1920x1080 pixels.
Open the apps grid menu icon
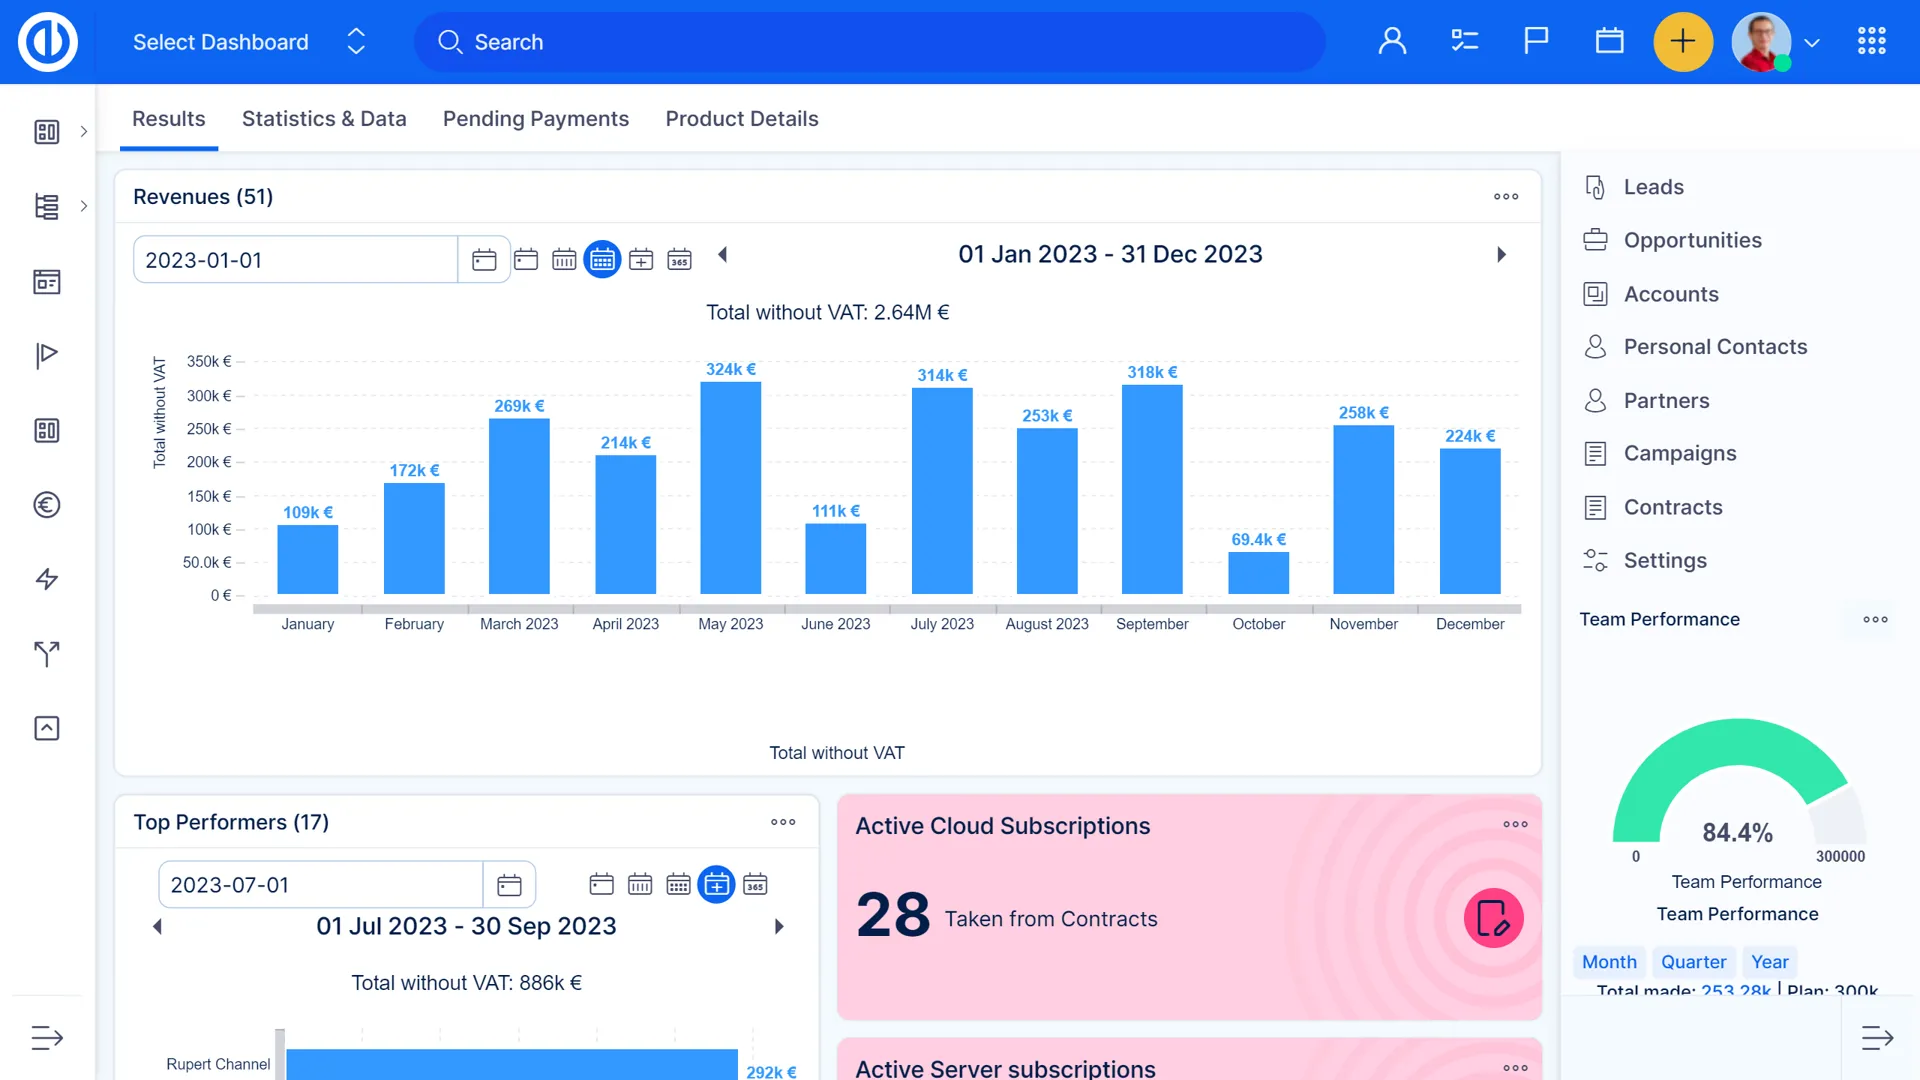[1871, 41]
